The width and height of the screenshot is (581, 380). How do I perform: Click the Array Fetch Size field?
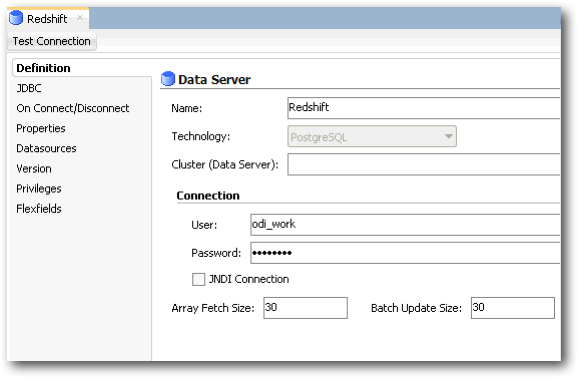(x=305, y=307)
